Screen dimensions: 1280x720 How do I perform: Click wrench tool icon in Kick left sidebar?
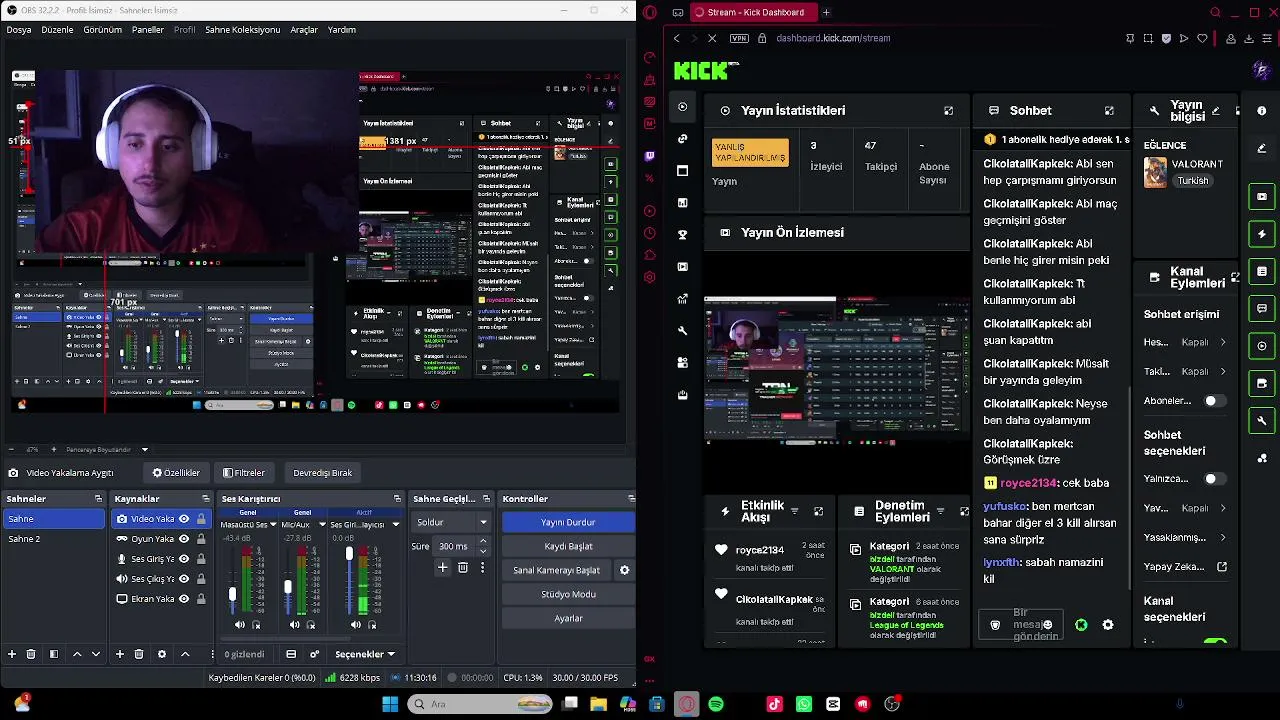(x=683, y=330)
